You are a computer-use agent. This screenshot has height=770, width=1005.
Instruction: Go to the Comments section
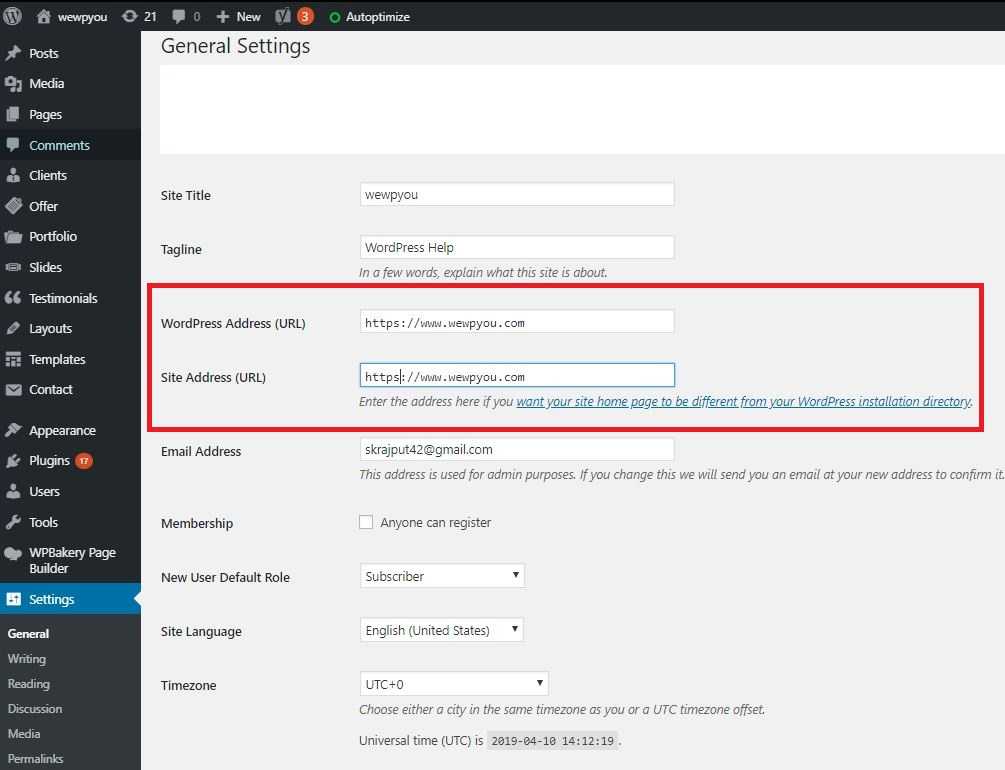tap(56, 144)
